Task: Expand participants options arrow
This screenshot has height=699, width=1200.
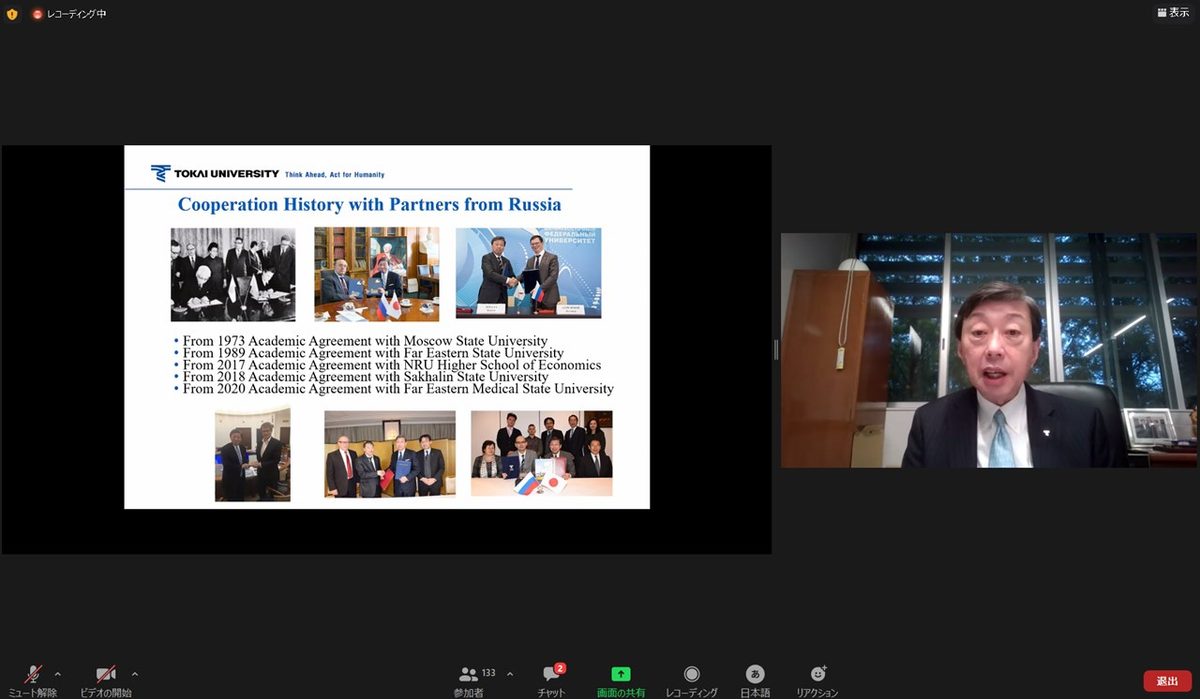Action: click(510, 674)
